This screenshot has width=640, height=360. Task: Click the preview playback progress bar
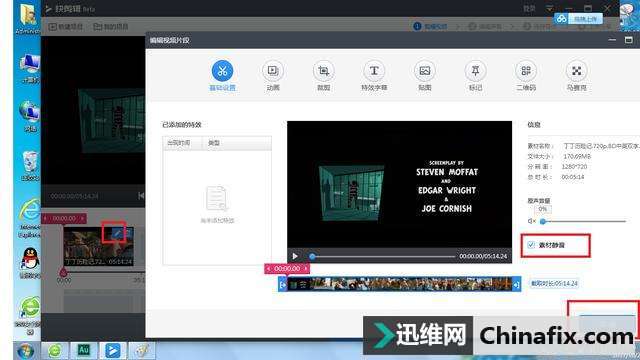tap(384, 256)
